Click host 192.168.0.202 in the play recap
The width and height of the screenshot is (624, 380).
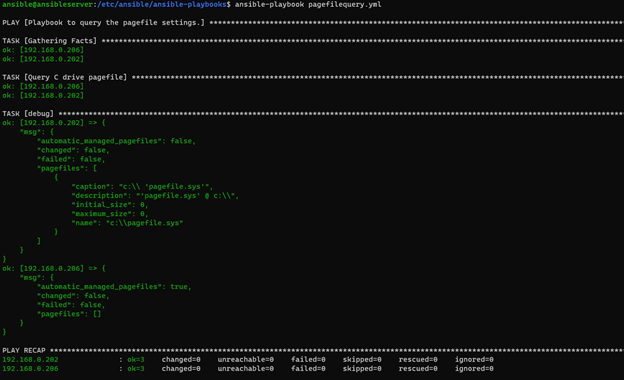[30, 360]
